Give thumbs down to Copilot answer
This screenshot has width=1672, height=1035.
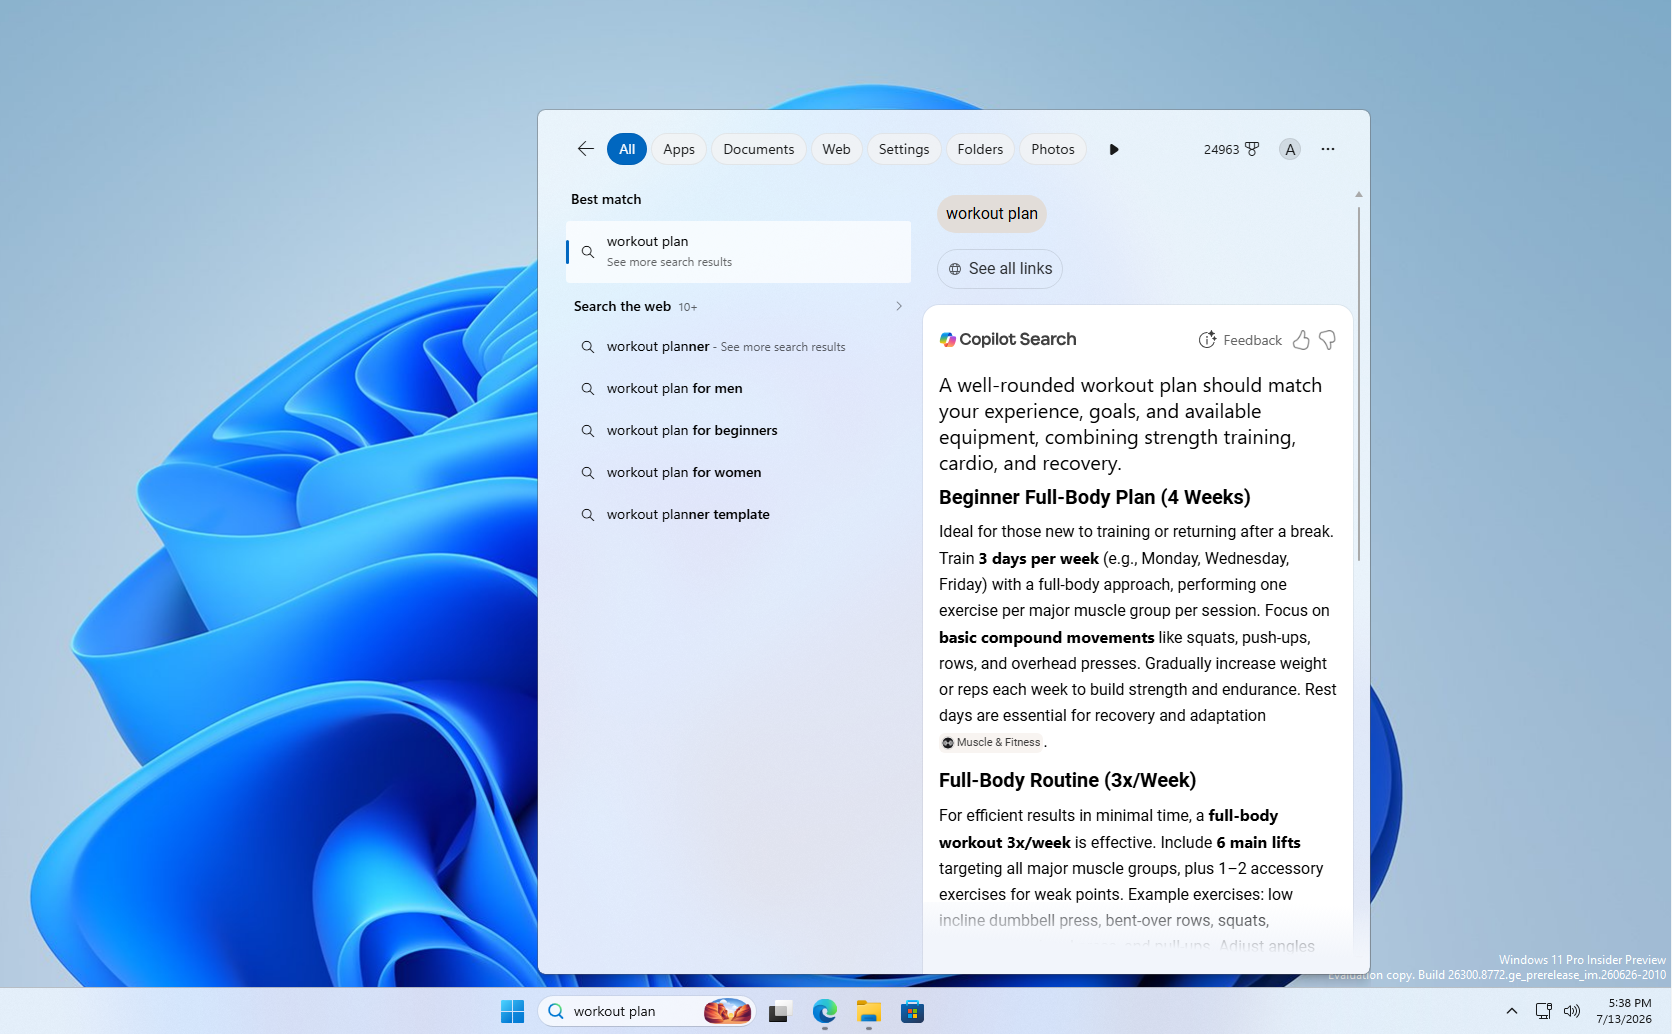(1328, 340)
